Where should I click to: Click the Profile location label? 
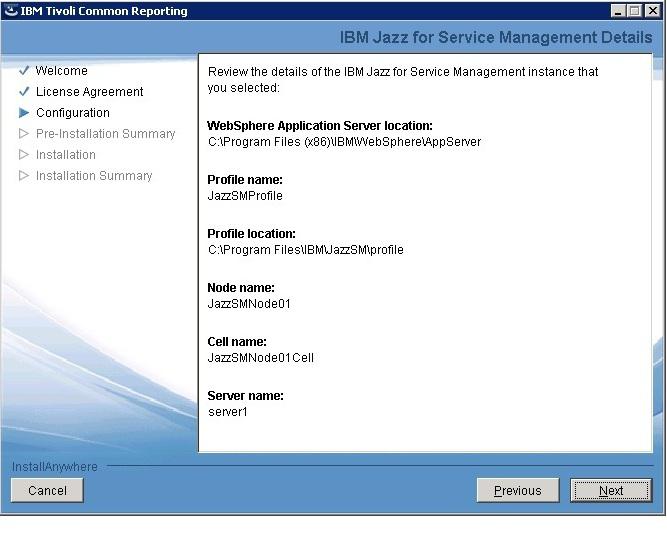click(x=251, y=234)
